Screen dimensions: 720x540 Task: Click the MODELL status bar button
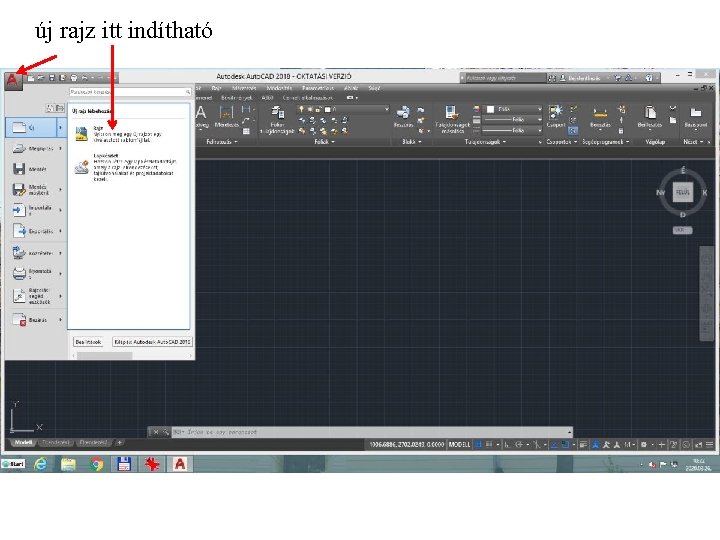(459, 444)
